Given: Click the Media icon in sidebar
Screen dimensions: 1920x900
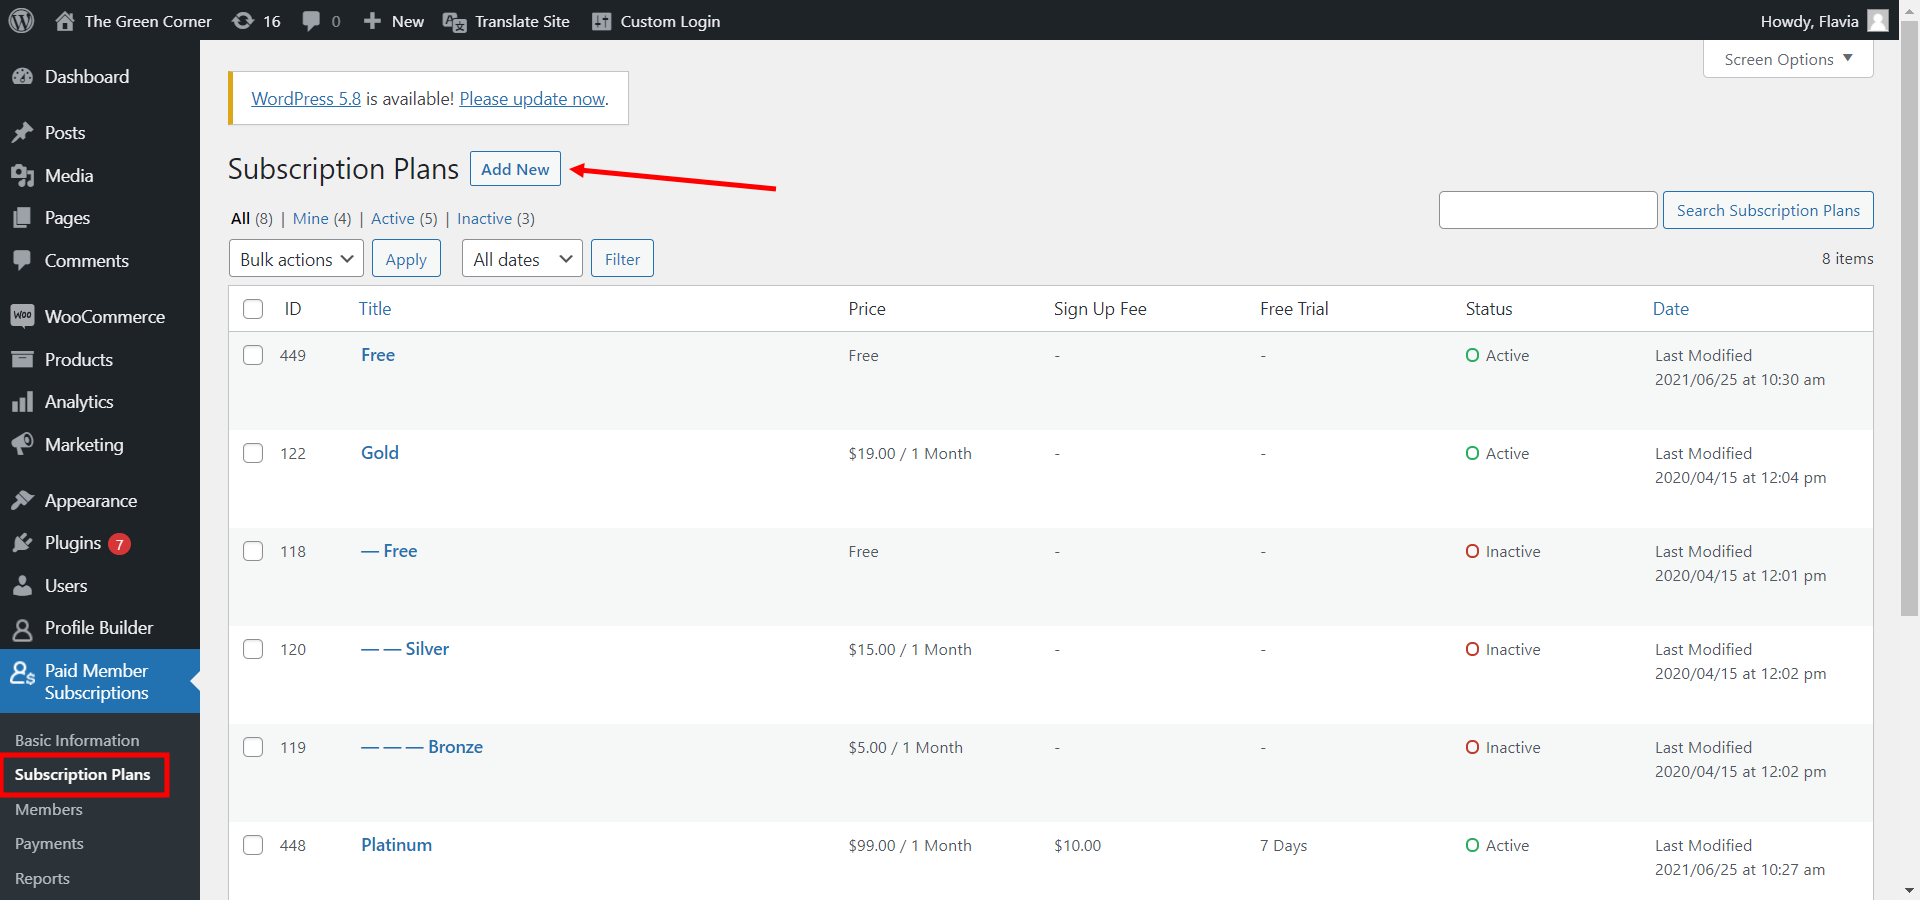Looking at the screenshot, I should tap(22, 176).
